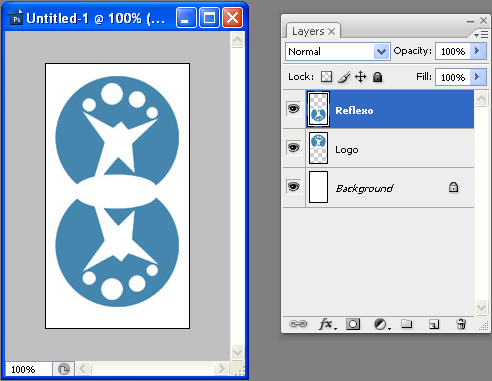Open the Layers panel options menu
Viewport: 492px width, 381px height.
[481, 34]
